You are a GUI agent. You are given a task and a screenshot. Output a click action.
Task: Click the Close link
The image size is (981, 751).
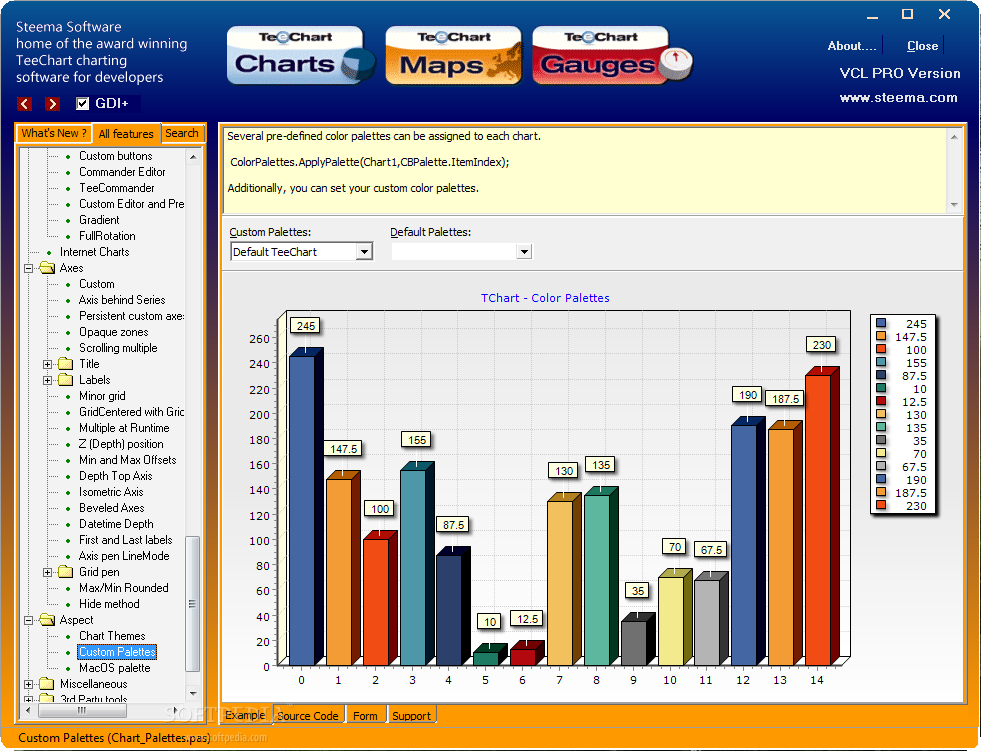(x=922, y=46)
